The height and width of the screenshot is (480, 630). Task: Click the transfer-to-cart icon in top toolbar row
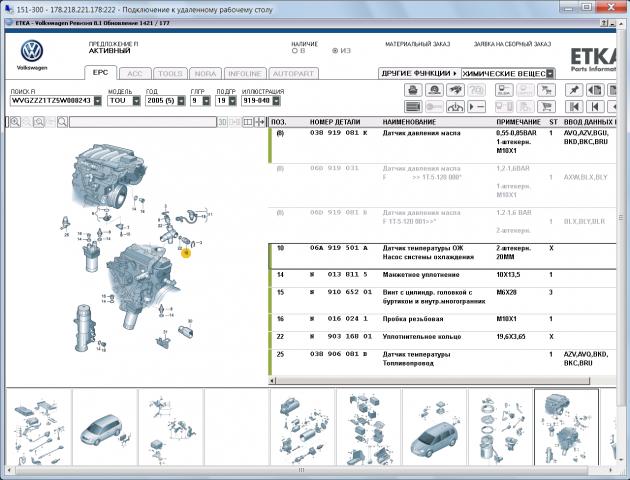546,90
